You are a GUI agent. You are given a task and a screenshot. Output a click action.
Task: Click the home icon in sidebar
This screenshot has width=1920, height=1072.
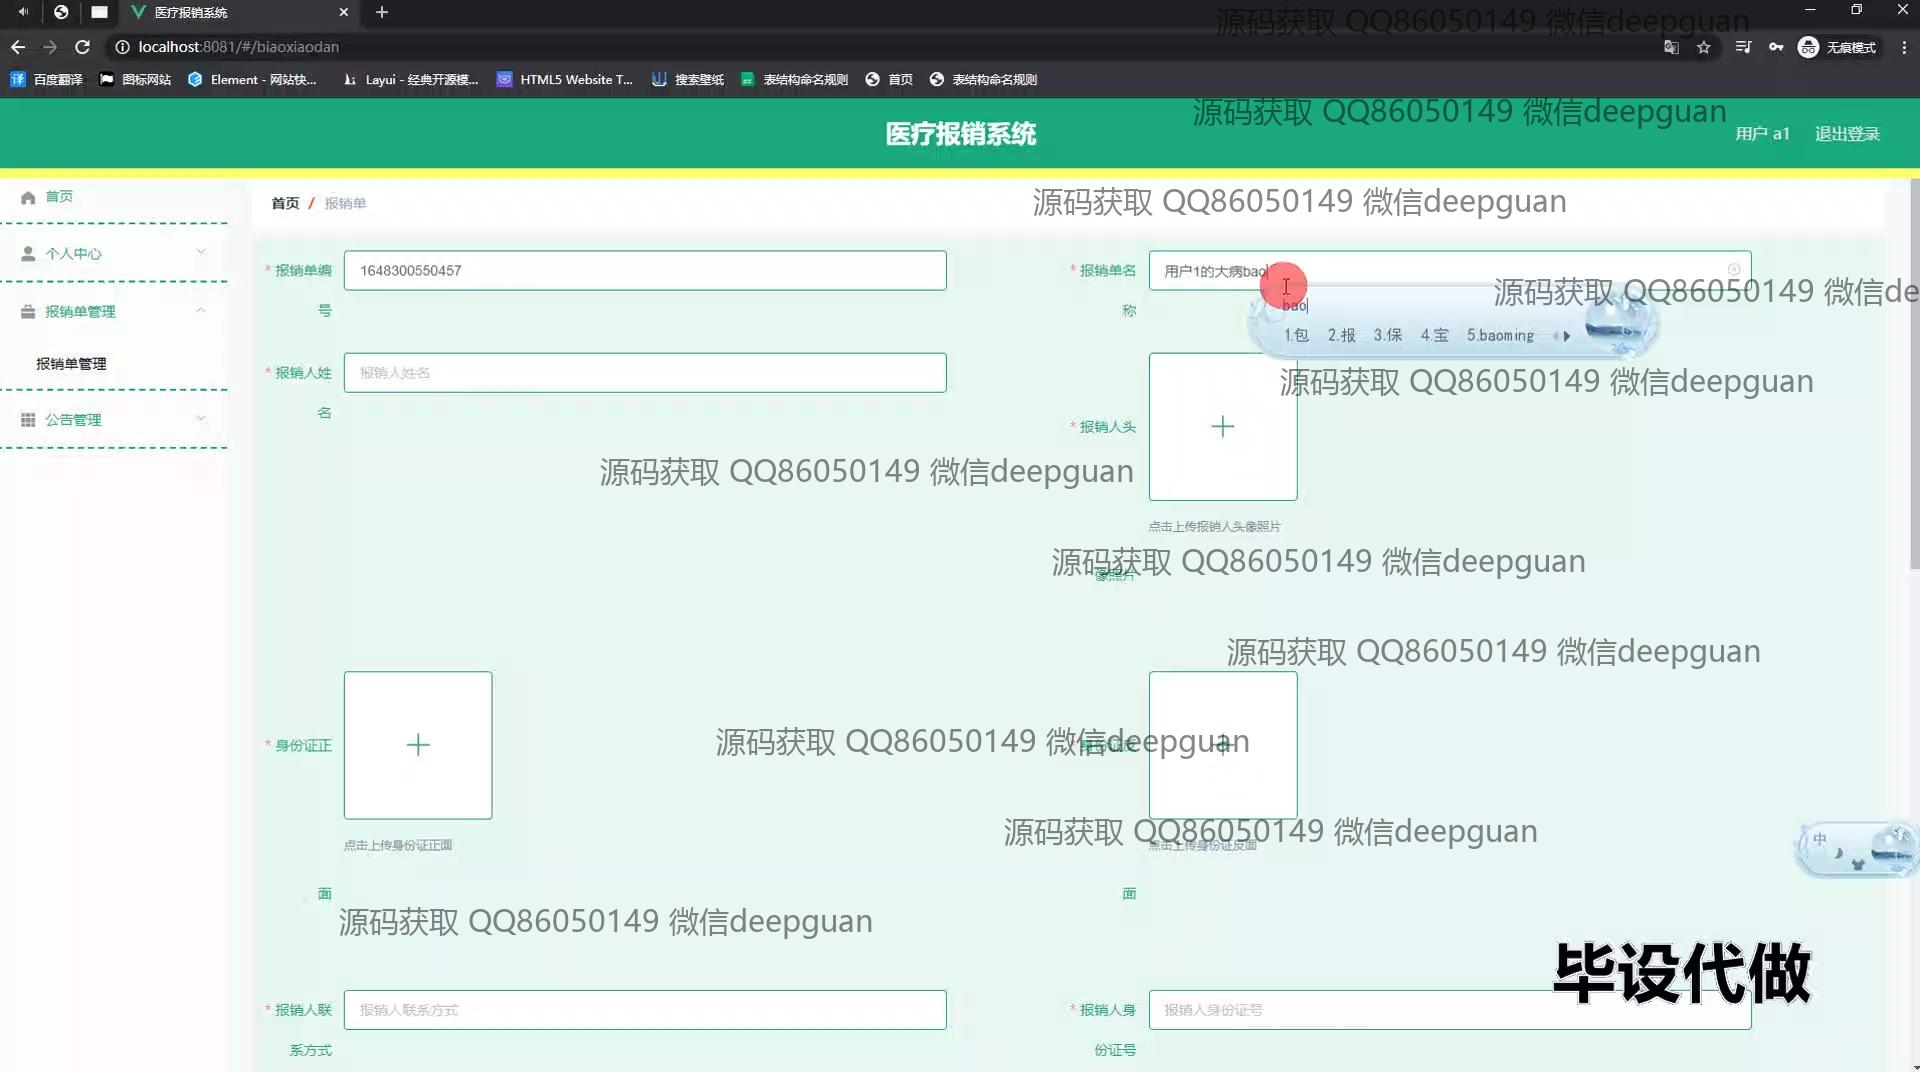(x=28, y=197)
